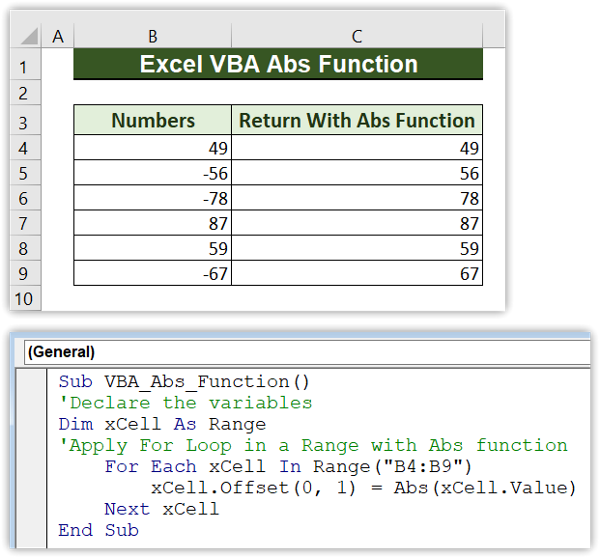Select cell C8 containing 59
600x558 pixels.
pyautogui.click(x=357, y=248)
